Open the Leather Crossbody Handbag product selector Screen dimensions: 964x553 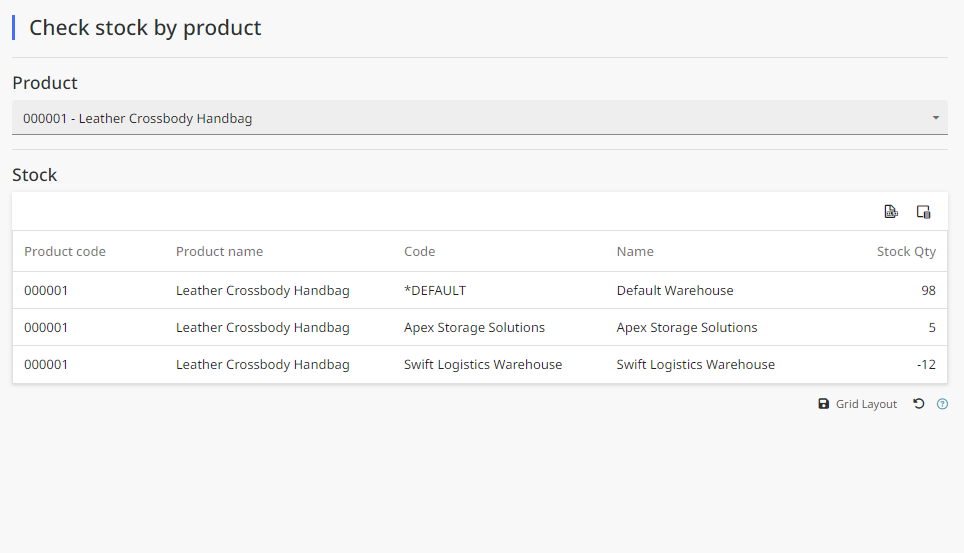[480, 117]
